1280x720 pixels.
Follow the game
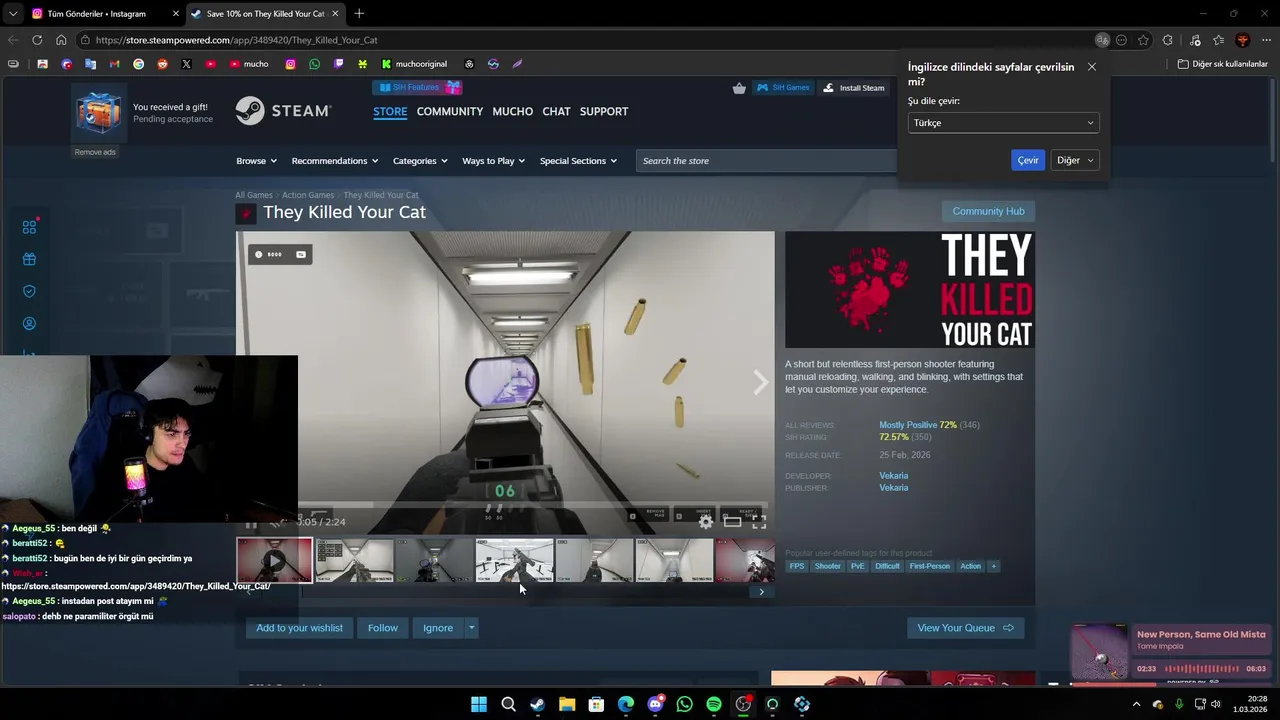coord(383,628)
